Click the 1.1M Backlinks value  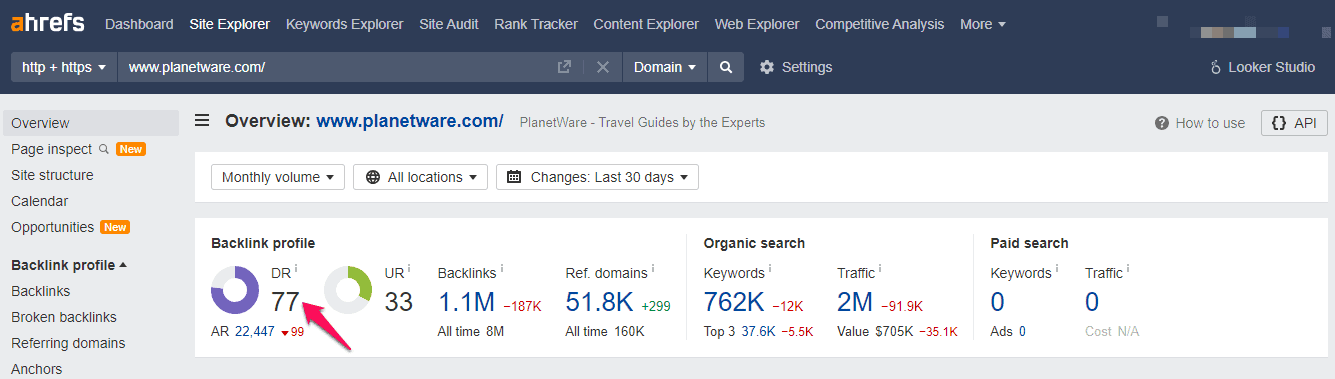click(x=466, y=302)
